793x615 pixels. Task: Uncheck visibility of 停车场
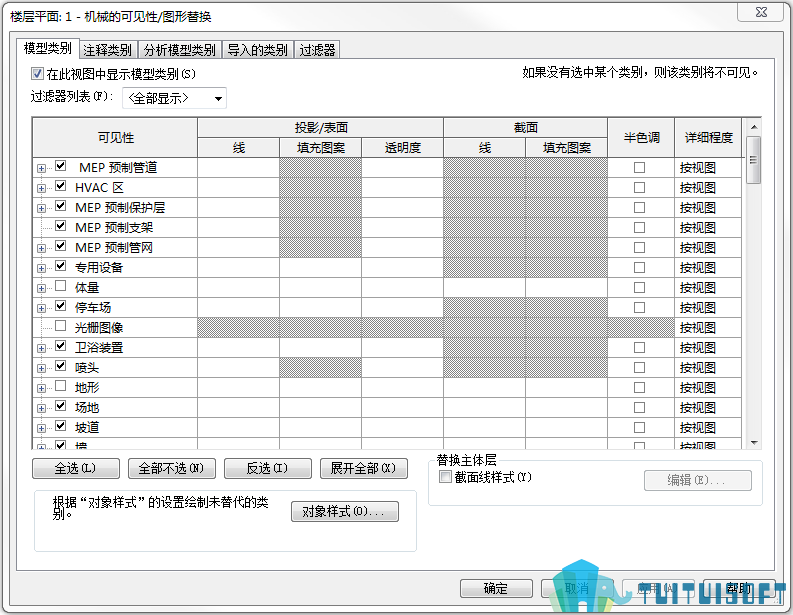click(x=61, y=306)
